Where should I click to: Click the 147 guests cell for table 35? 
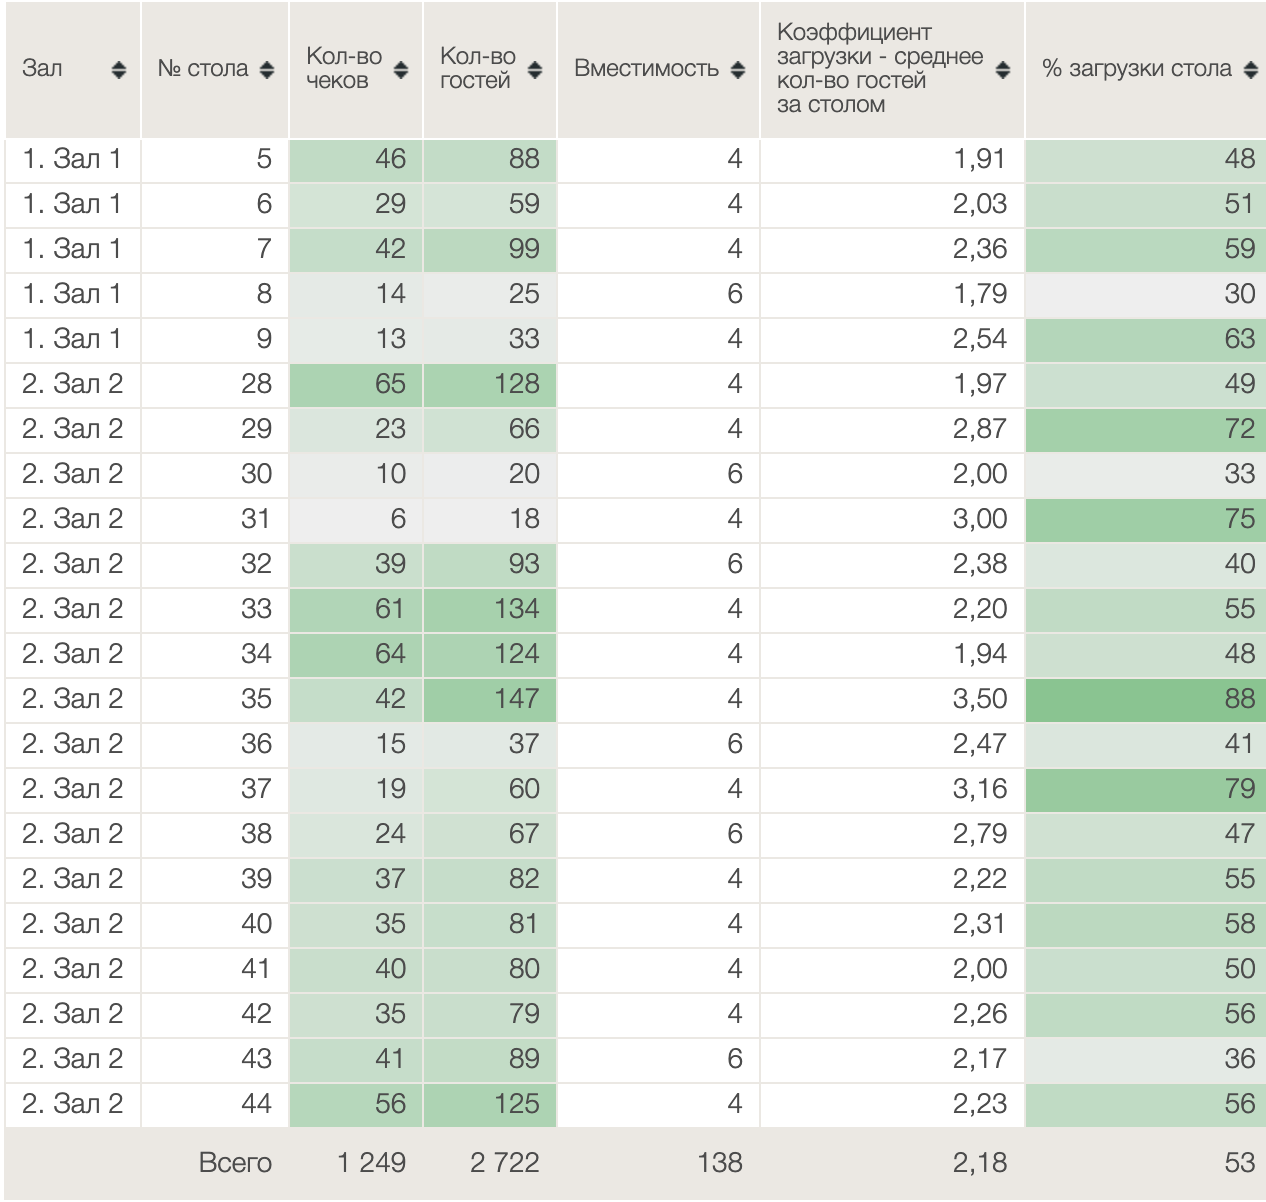point(490,698)
